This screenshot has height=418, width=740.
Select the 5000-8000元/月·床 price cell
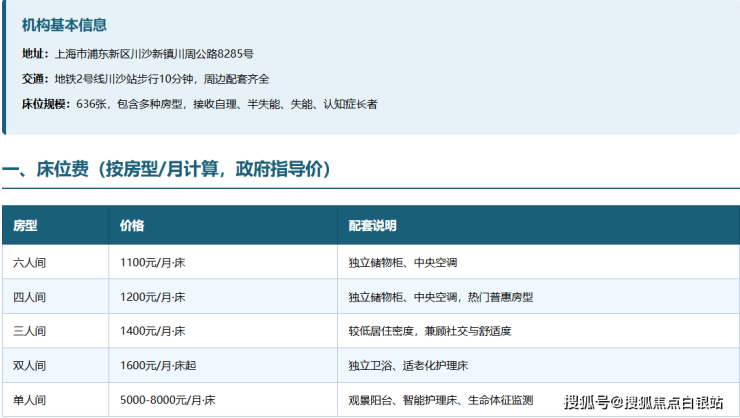223,400
